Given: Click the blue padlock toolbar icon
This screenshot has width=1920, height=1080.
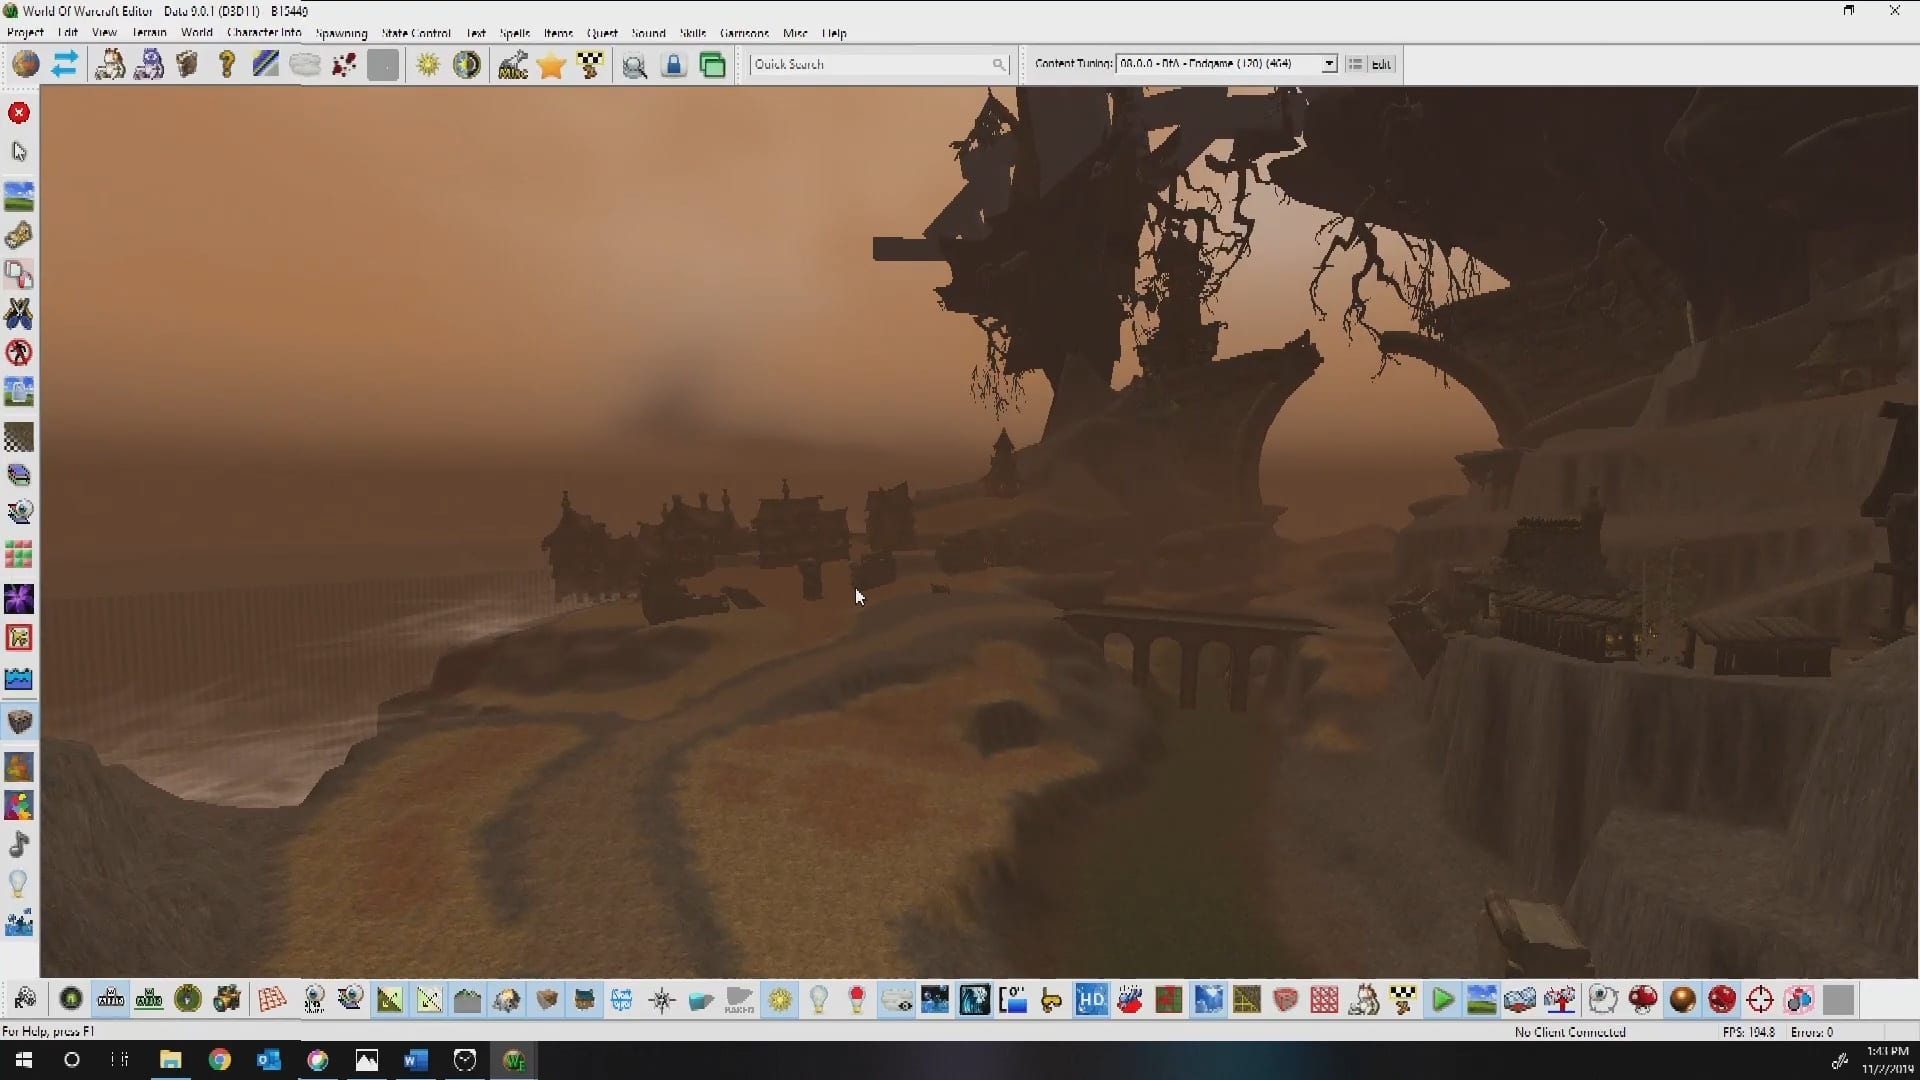Looking at the screenshot, I should (674, 66).
